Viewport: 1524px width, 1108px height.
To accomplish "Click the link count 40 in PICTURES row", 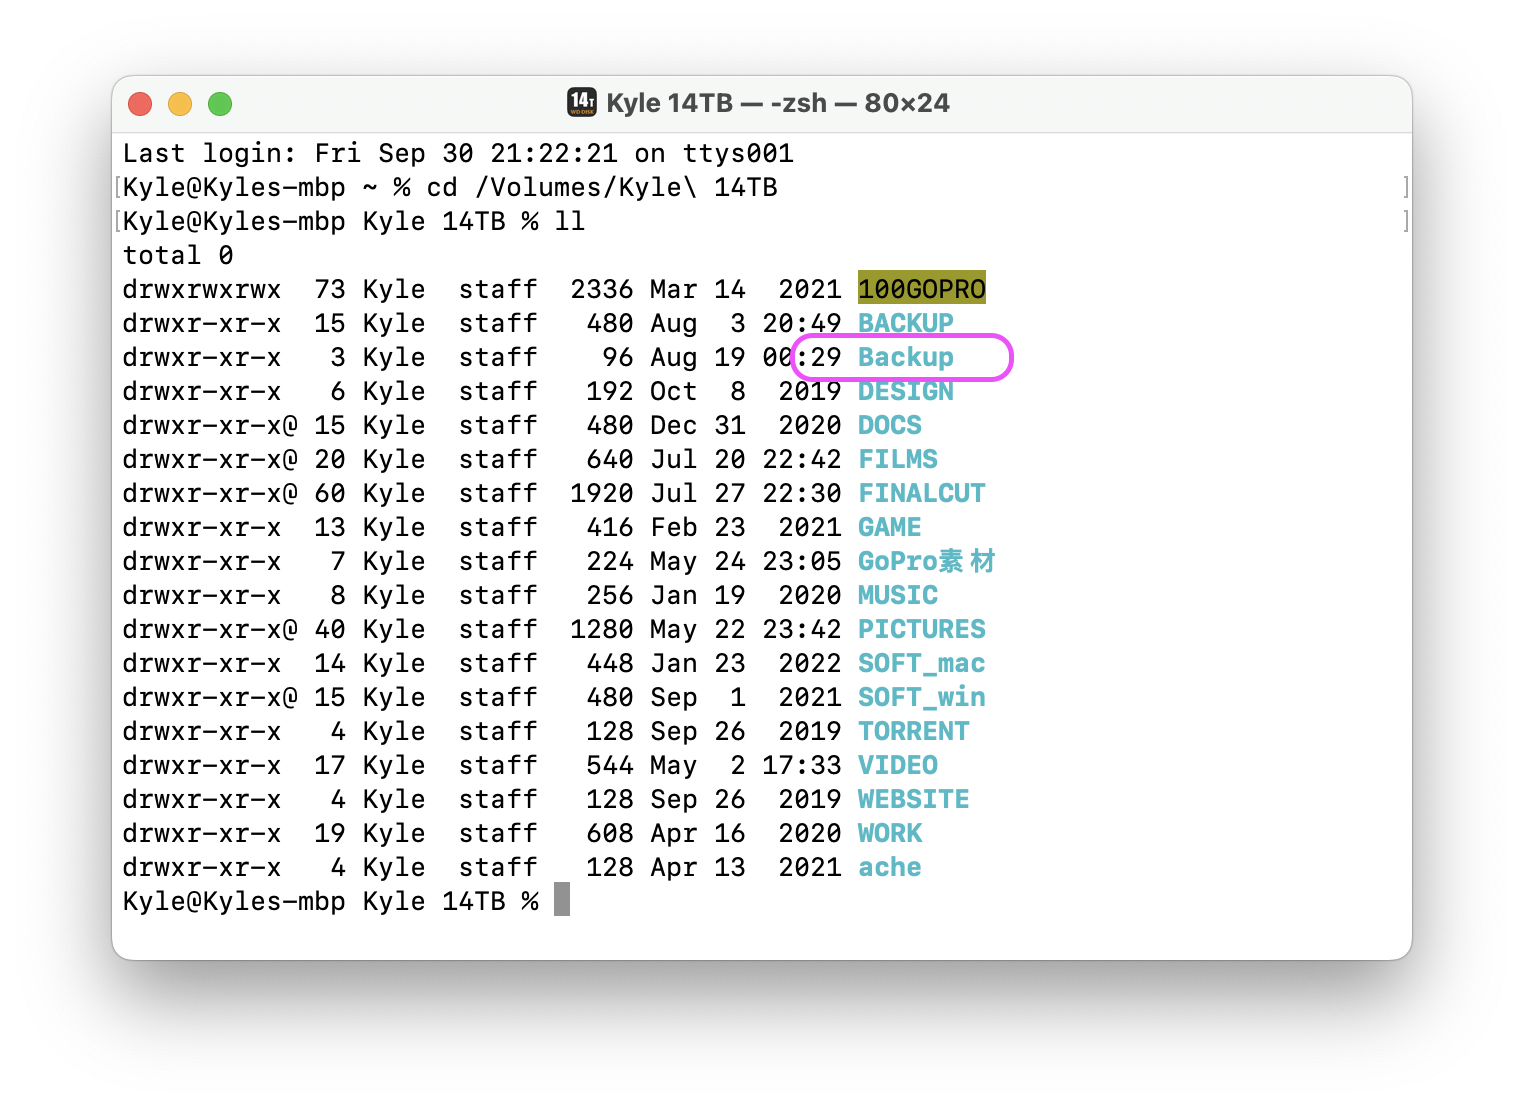I will (x=330, y=629).
